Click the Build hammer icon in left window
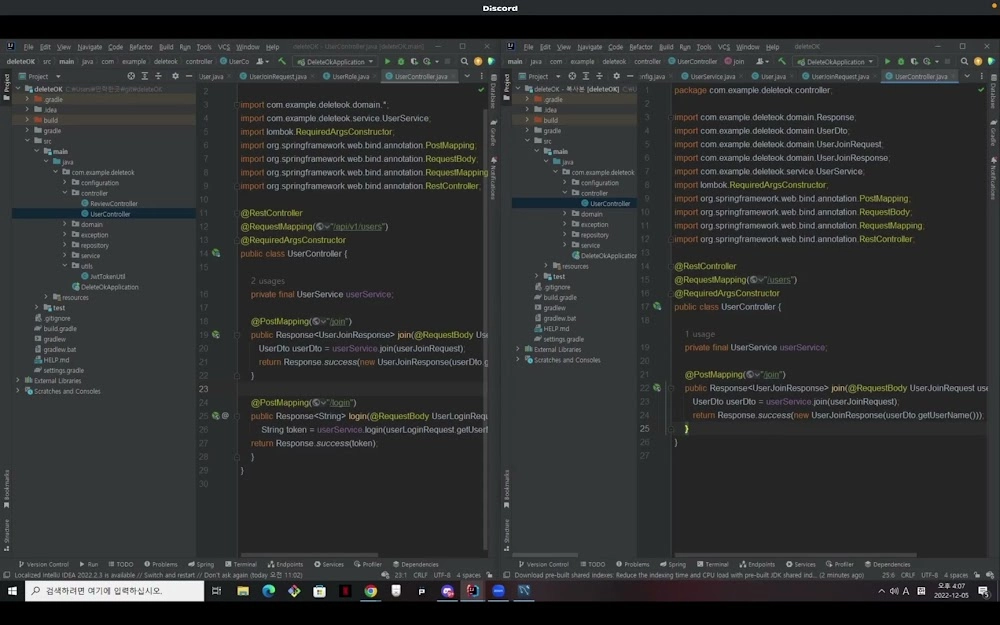Image resolution: width=1000 pixels, height=625 pixels. coord(282,61)
